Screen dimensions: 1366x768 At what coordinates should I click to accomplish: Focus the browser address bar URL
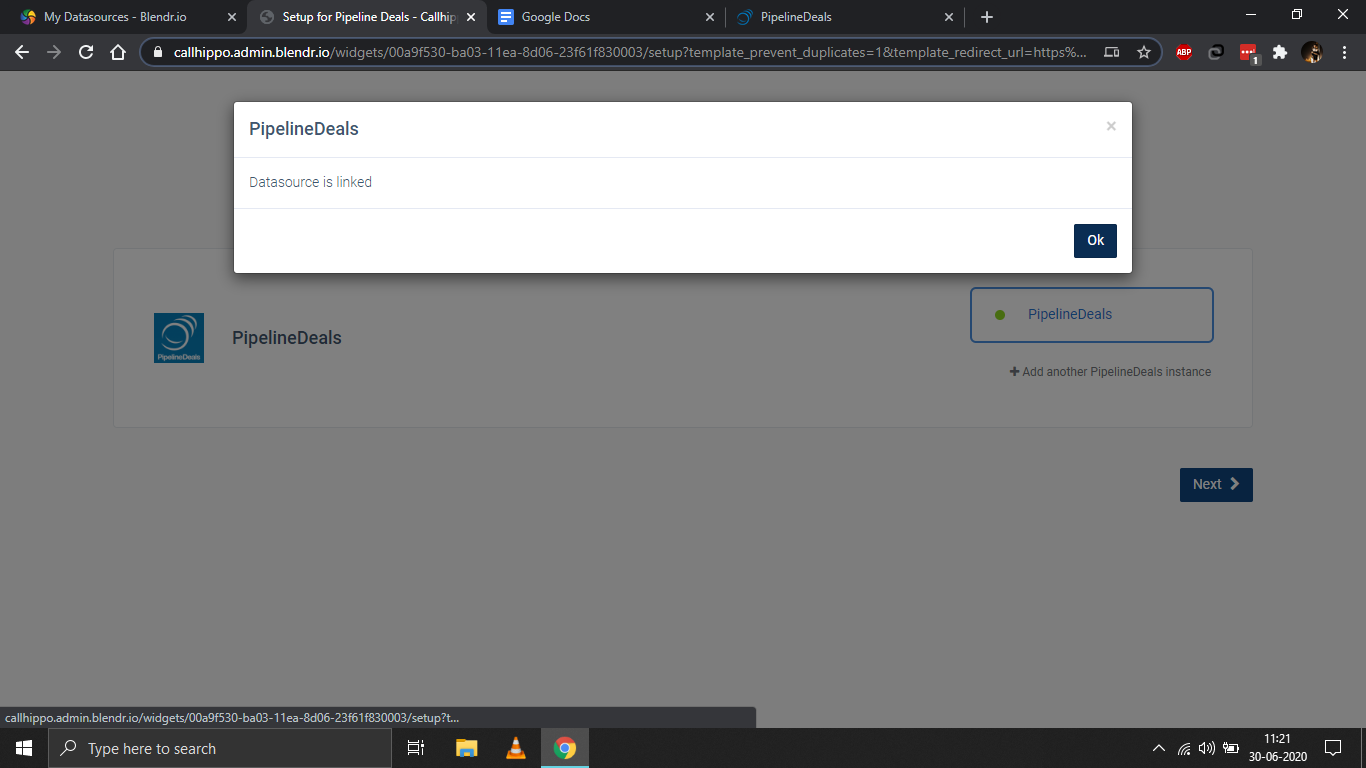pyautogui.click(x=630, y=52)
